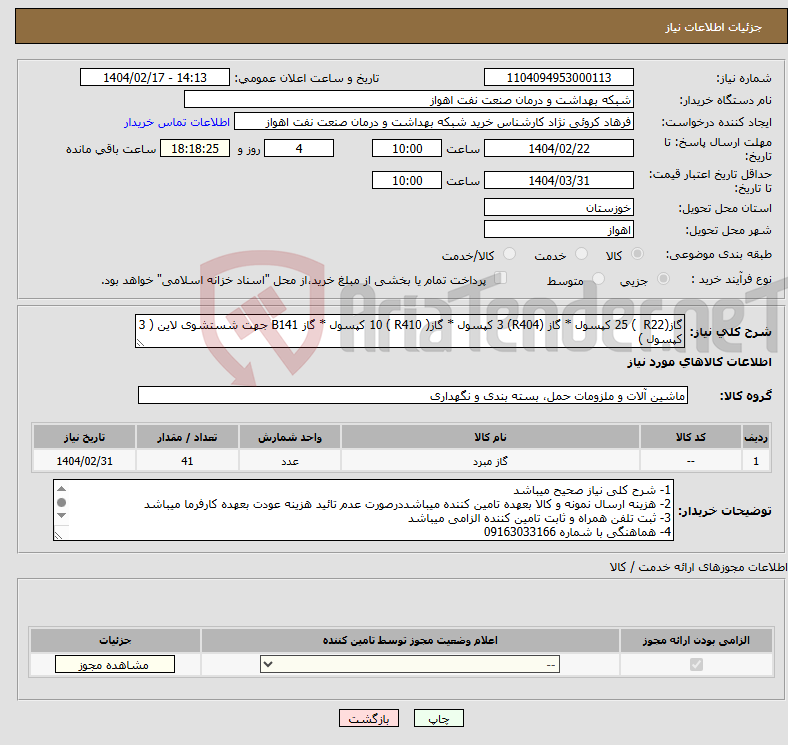Toggle the mandatory license checkbox
Image resolution: width=788 pixels, height=745 pixels.
click(x=696, y=665)
